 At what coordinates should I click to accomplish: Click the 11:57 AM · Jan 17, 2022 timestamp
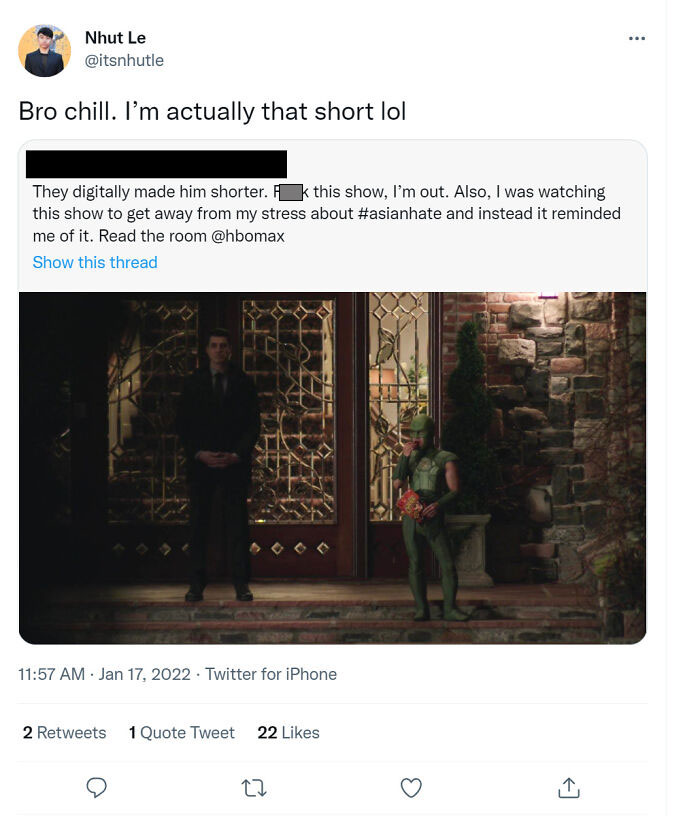(x=105, y=674)
